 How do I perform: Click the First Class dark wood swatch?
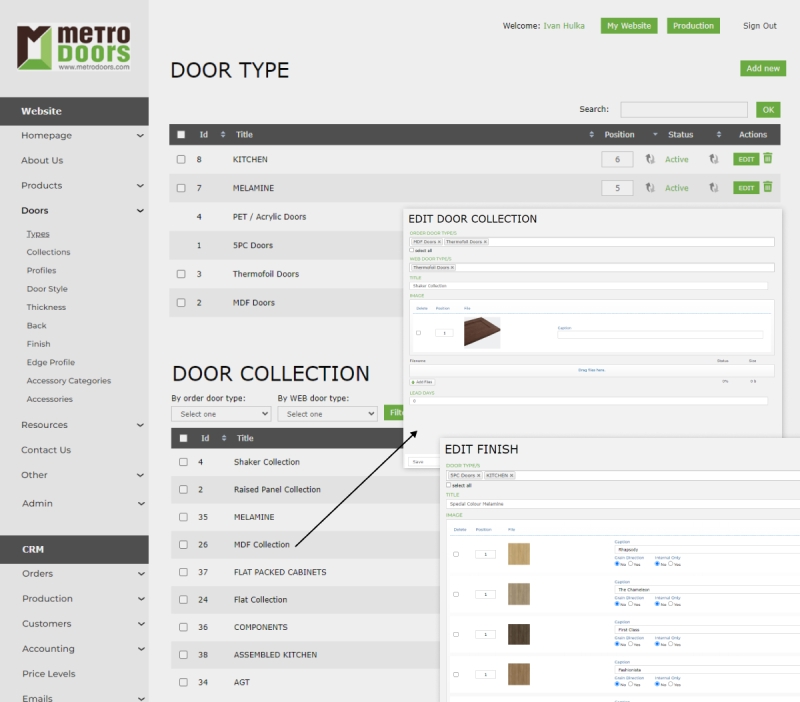519,634
